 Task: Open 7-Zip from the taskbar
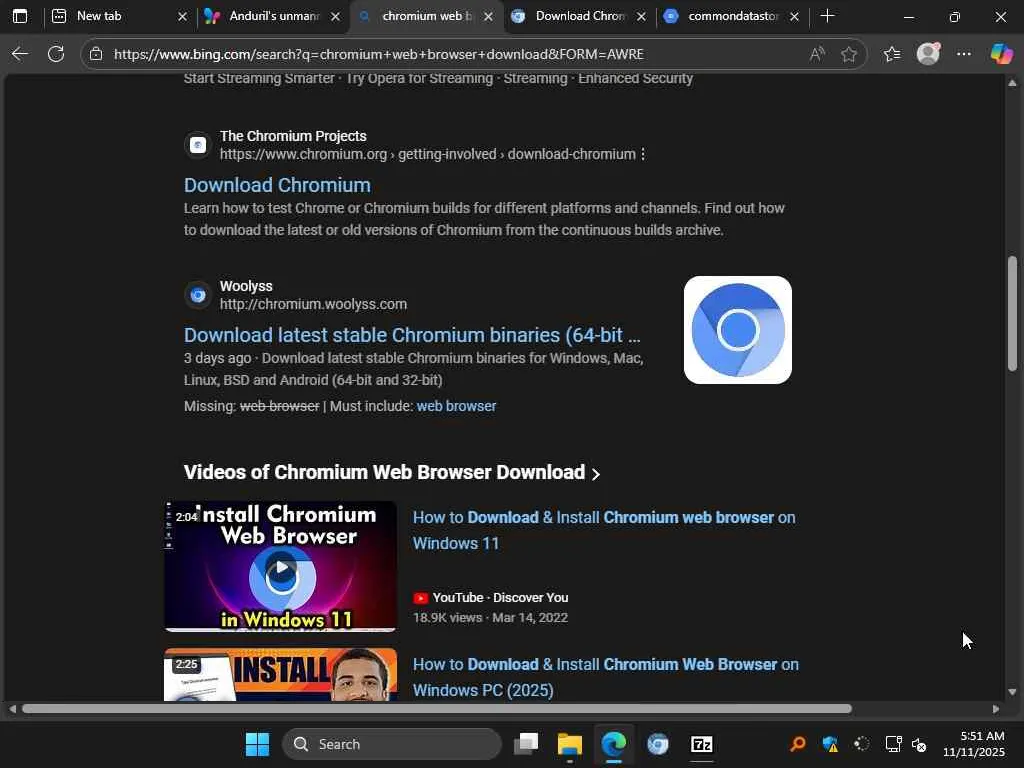(701, 744)
